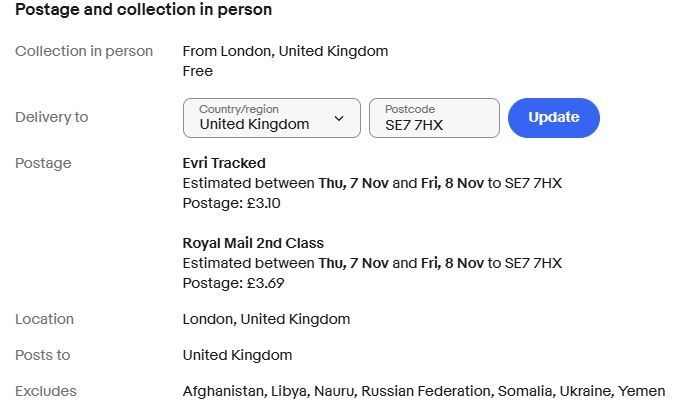Click the 'Excludes' row label

click(x=46, y=391)
